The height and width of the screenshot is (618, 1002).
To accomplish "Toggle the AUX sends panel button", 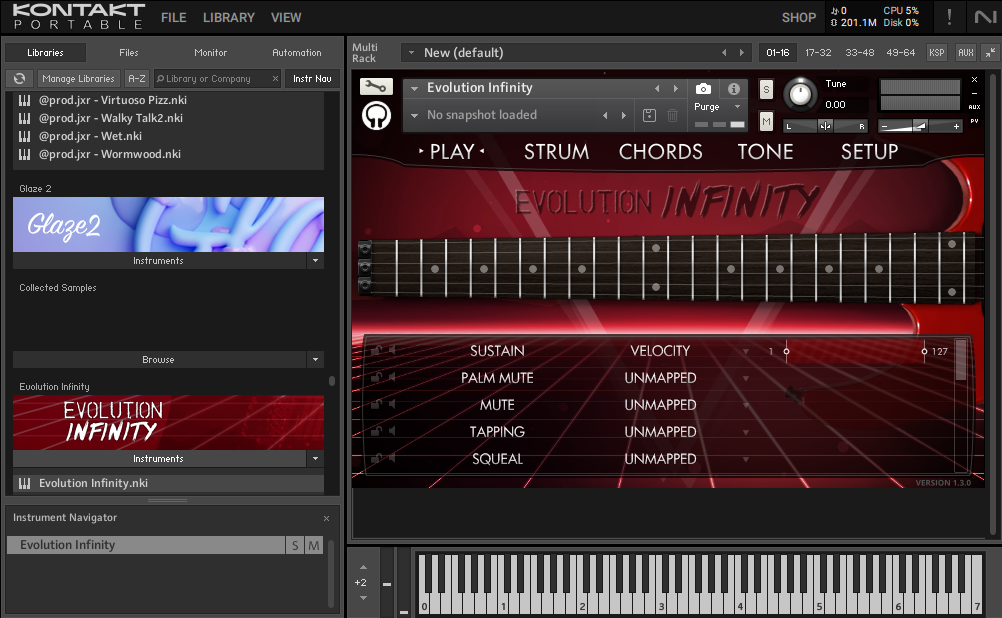I will (966, 52).
